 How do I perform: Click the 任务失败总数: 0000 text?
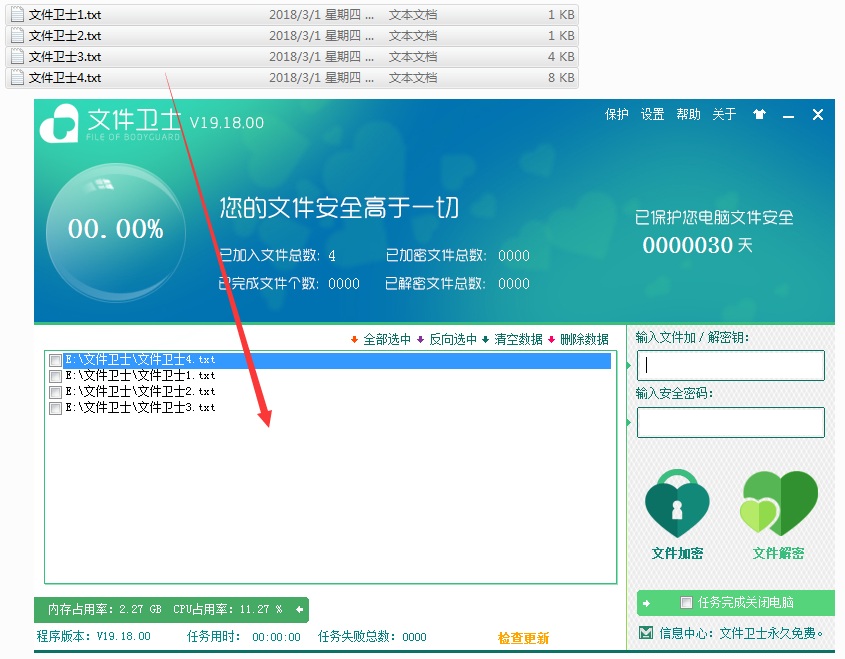[x=372, y=637]
